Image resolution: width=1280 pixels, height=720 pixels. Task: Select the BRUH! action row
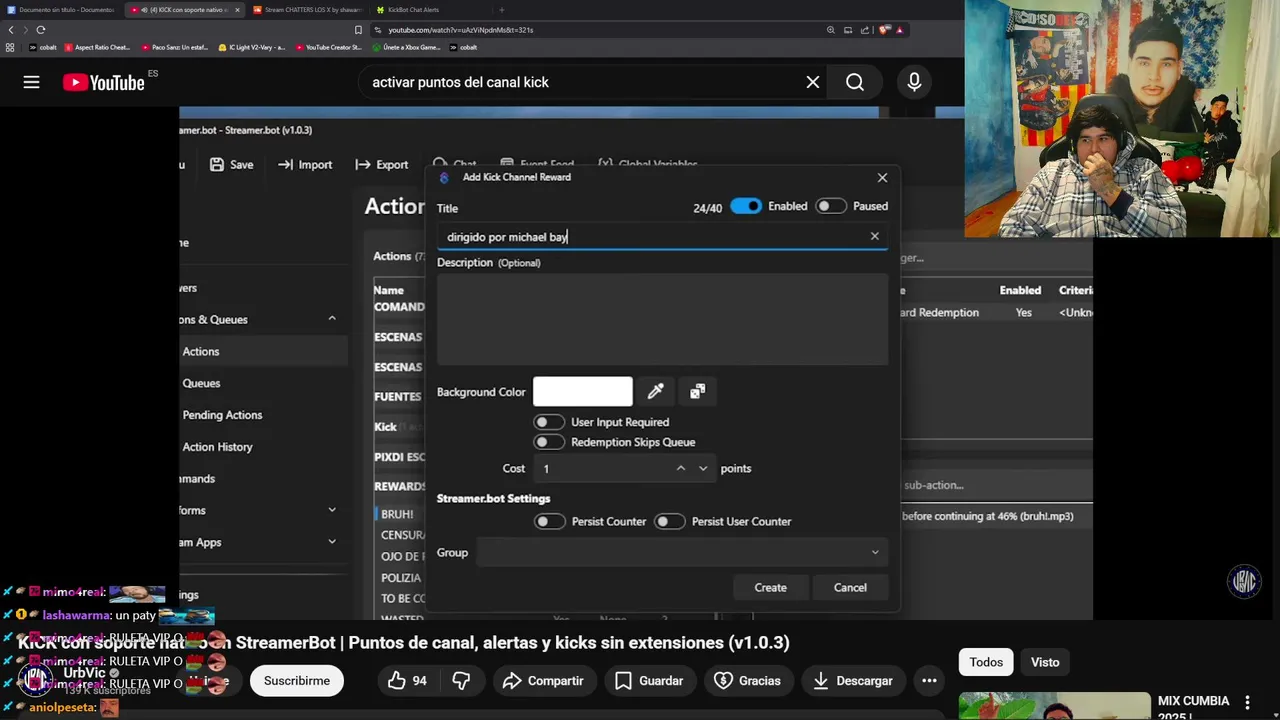[399, 514]
